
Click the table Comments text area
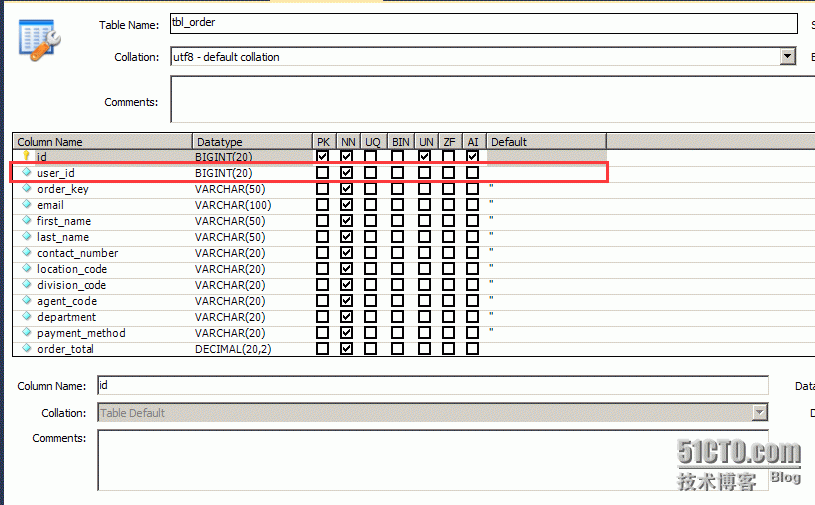(493, 99)
